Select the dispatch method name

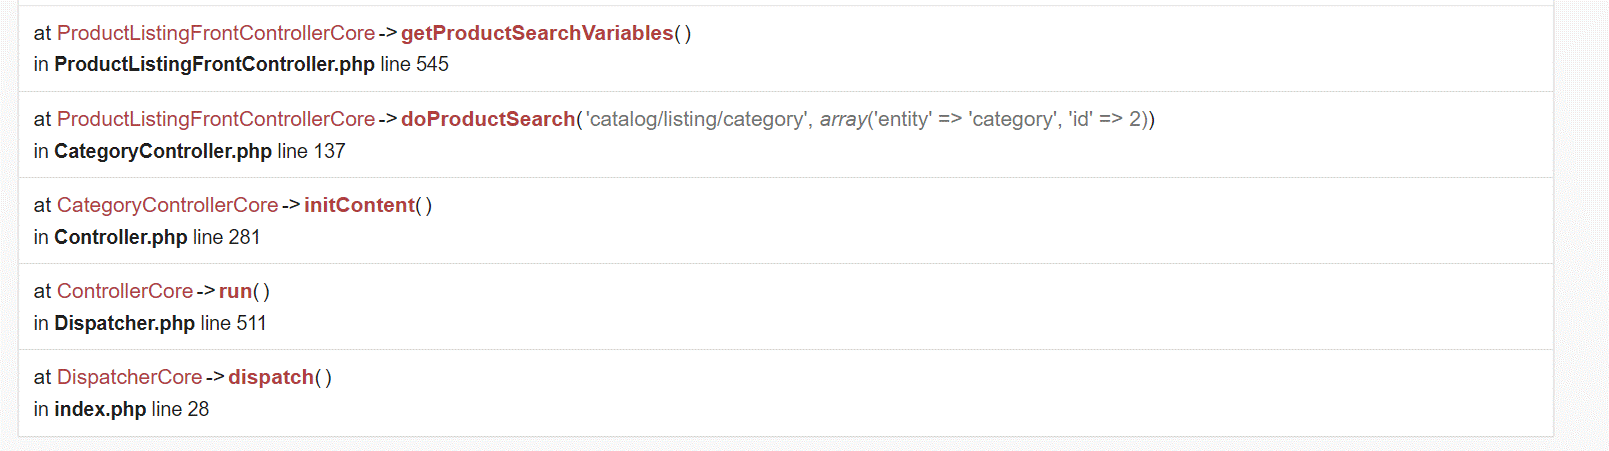pos(271,377)
